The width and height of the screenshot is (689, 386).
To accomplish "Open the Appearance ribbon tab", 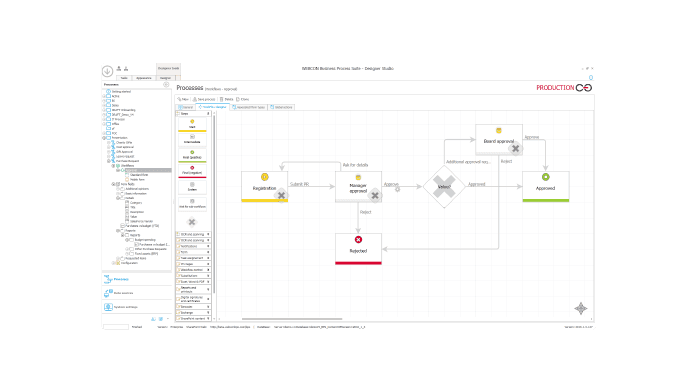I will 144,78.
